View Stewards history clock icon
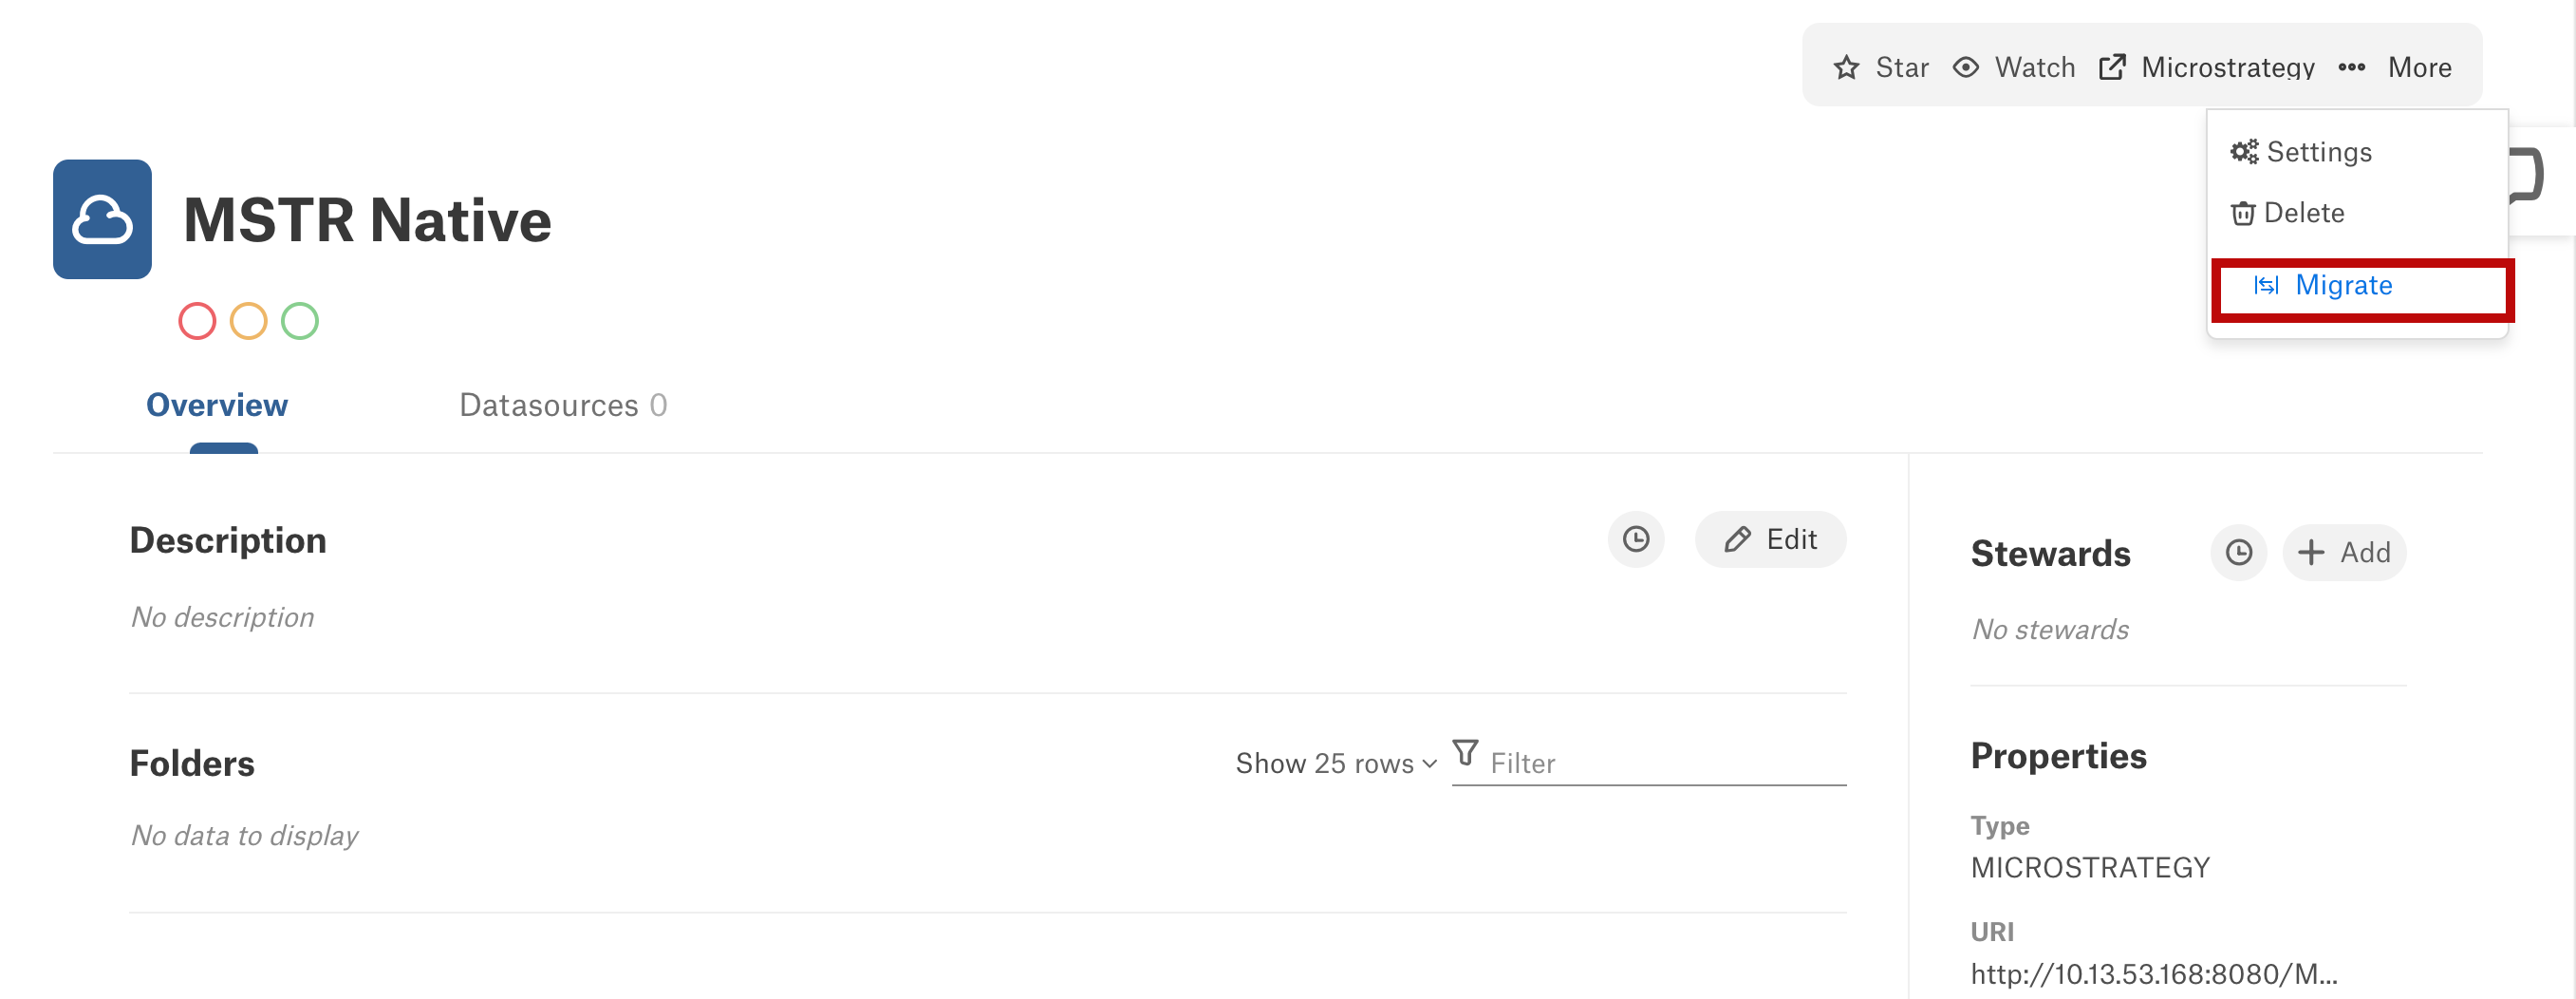The image size is (2576, 999). (2239, 553)
